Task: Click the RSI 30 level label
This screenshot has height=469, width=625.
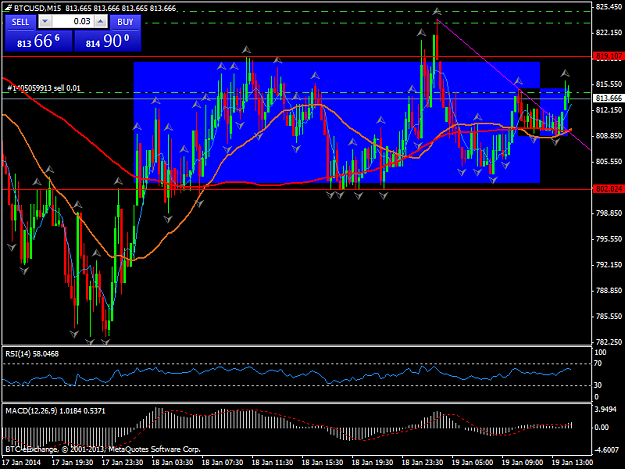Action: click(598, 385)
